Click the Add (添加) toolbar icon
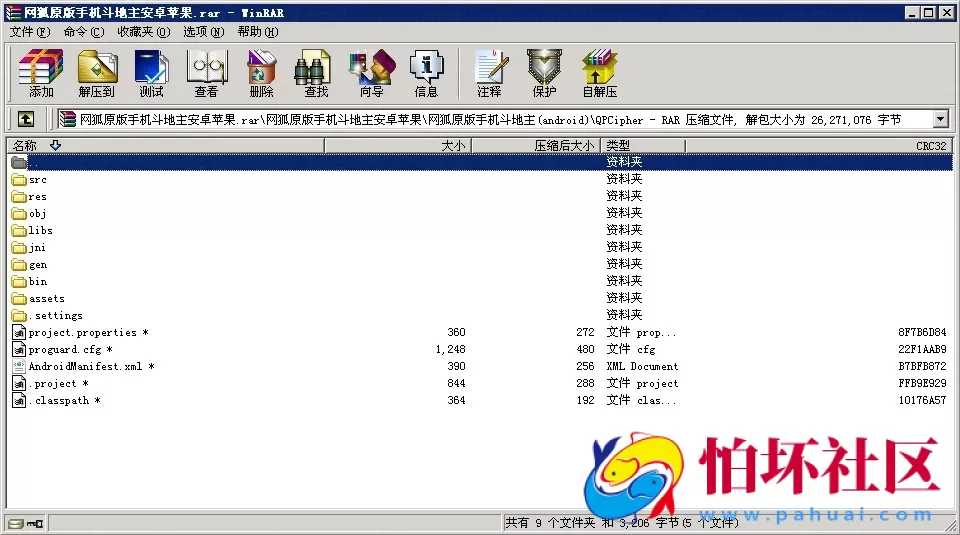This screenshot has width=960, height=535. [41, 73]
